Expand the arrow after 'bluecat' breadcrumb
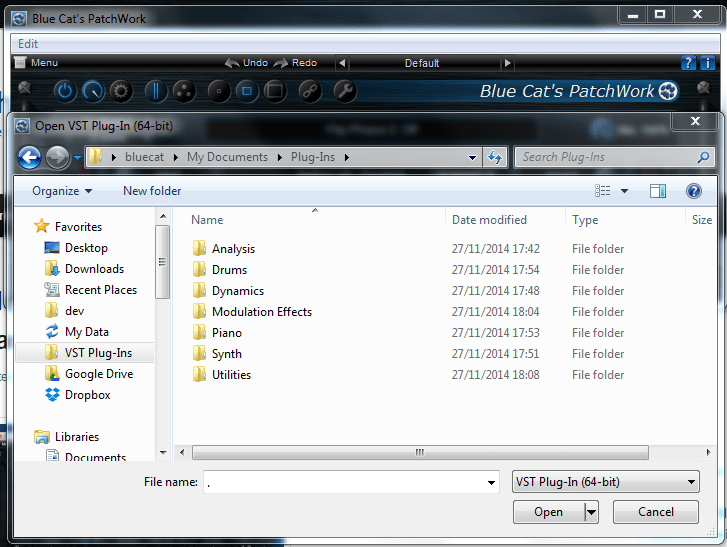 coord(176,157)
